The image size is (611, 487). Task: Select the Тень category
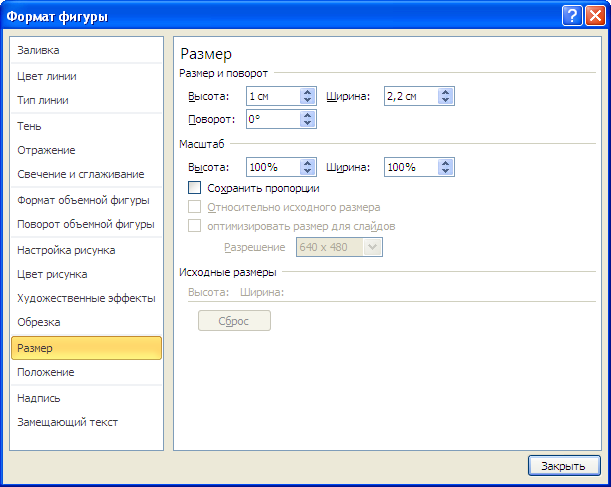tap(30, 126)
